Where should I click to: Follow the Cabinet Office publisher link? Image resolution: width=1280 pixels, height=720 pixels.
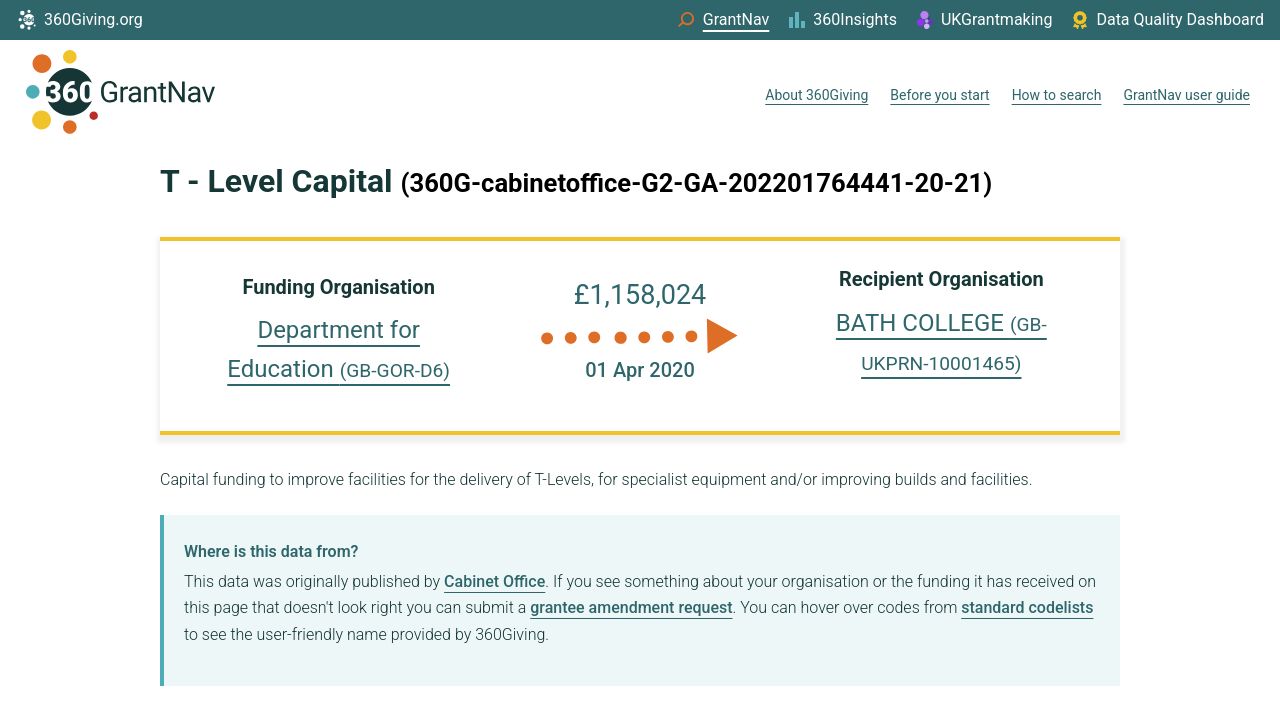click(x=494, y=581)
